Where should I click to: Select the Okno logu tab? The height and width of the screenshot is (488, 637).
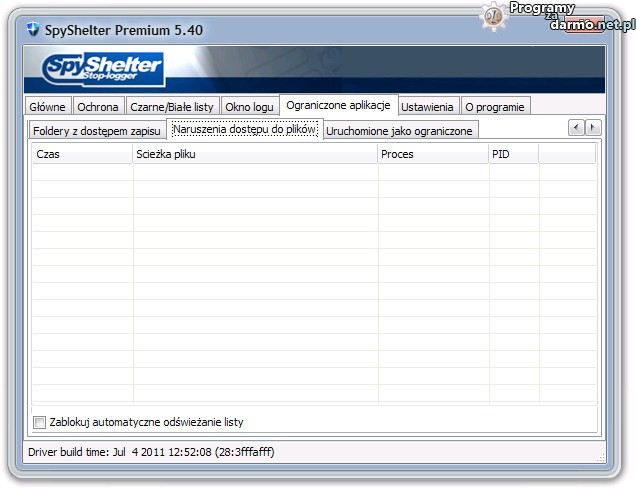[x=249, y=107]
